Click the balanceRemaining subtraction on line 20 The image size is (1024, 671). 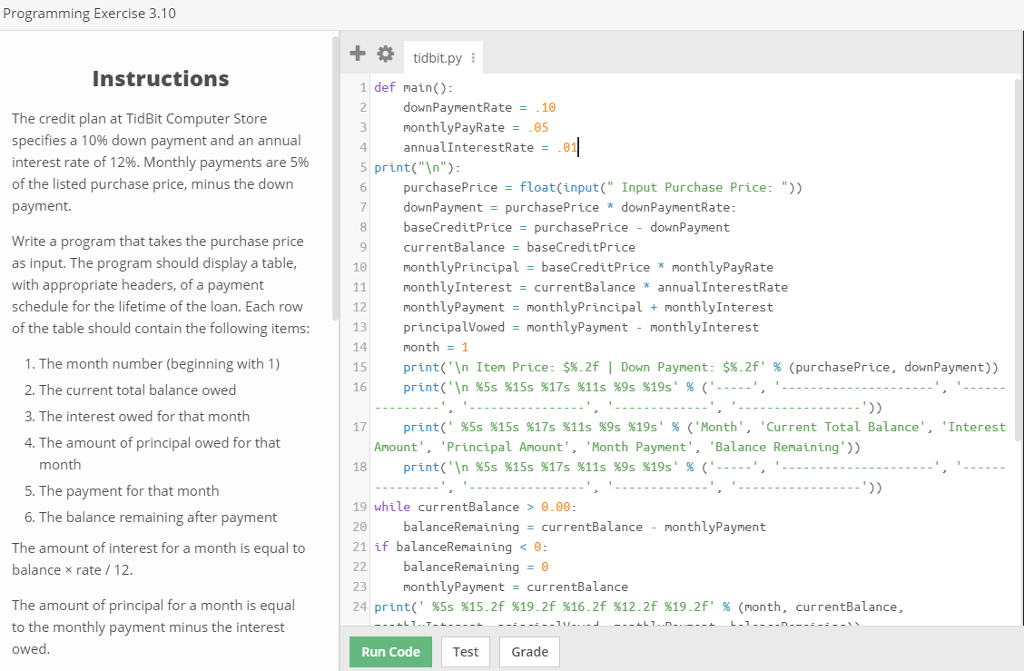click(x=584, y=527)
